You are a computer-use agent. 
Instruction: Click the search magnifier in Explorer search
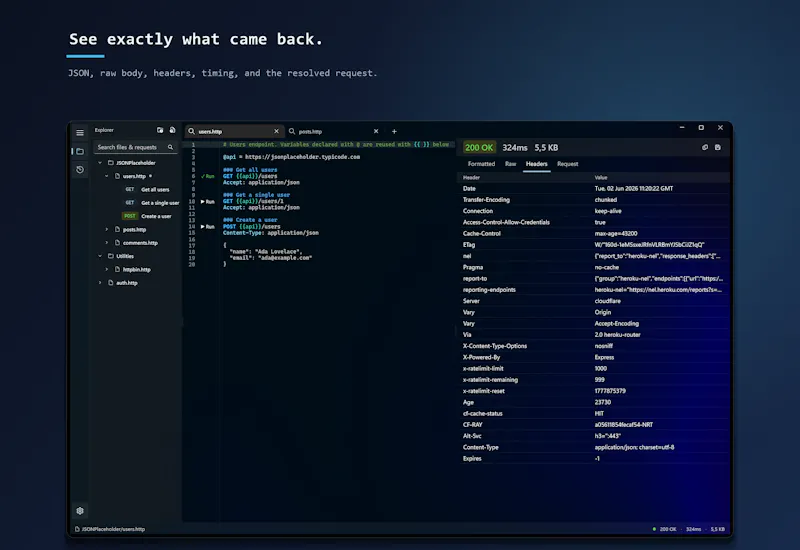pyautogui.click(x=170, y=147)
